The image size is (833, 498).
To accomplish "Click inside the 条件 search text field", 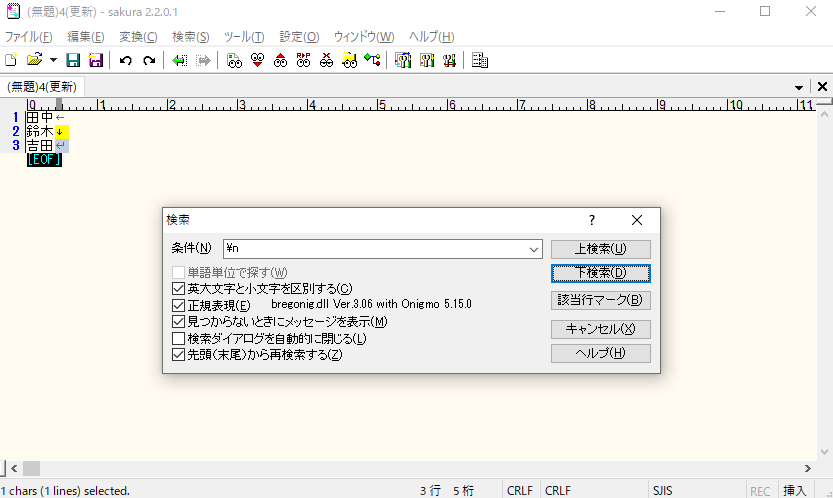I will [375, 249].
